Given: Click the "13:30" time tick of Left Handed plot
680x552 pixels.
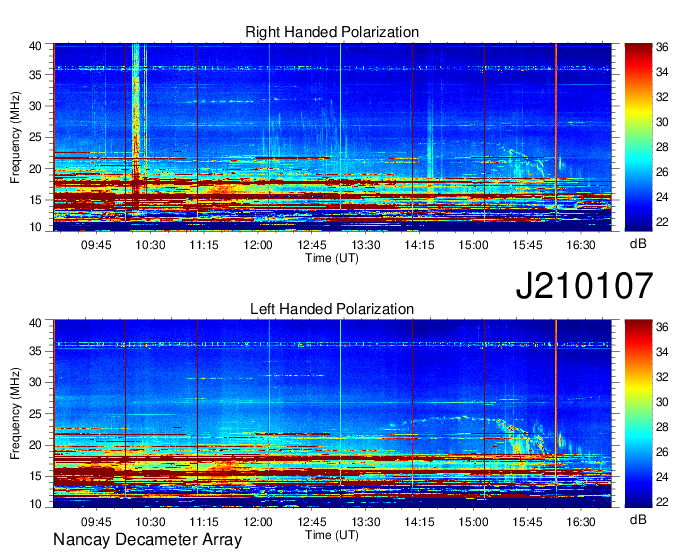Looking at the screenshot, I should click(x=366, y=522).
